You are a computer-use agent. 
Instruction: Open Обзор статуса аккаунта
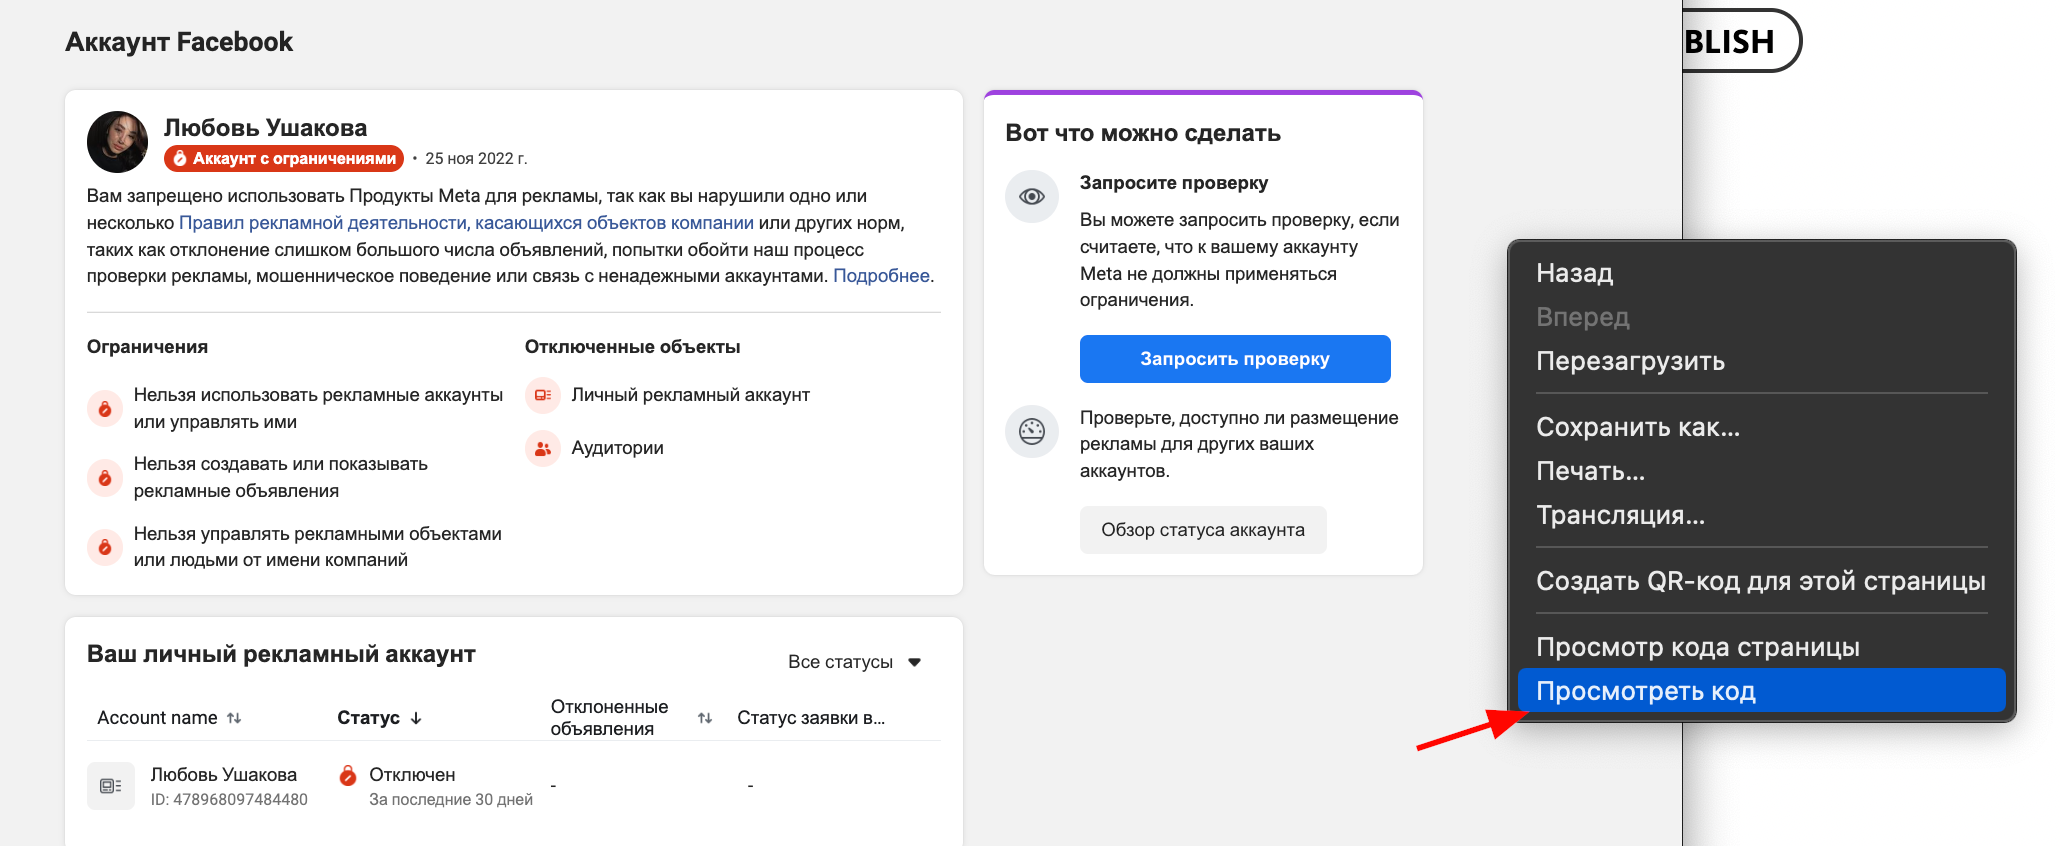[x=1203, y=530]
